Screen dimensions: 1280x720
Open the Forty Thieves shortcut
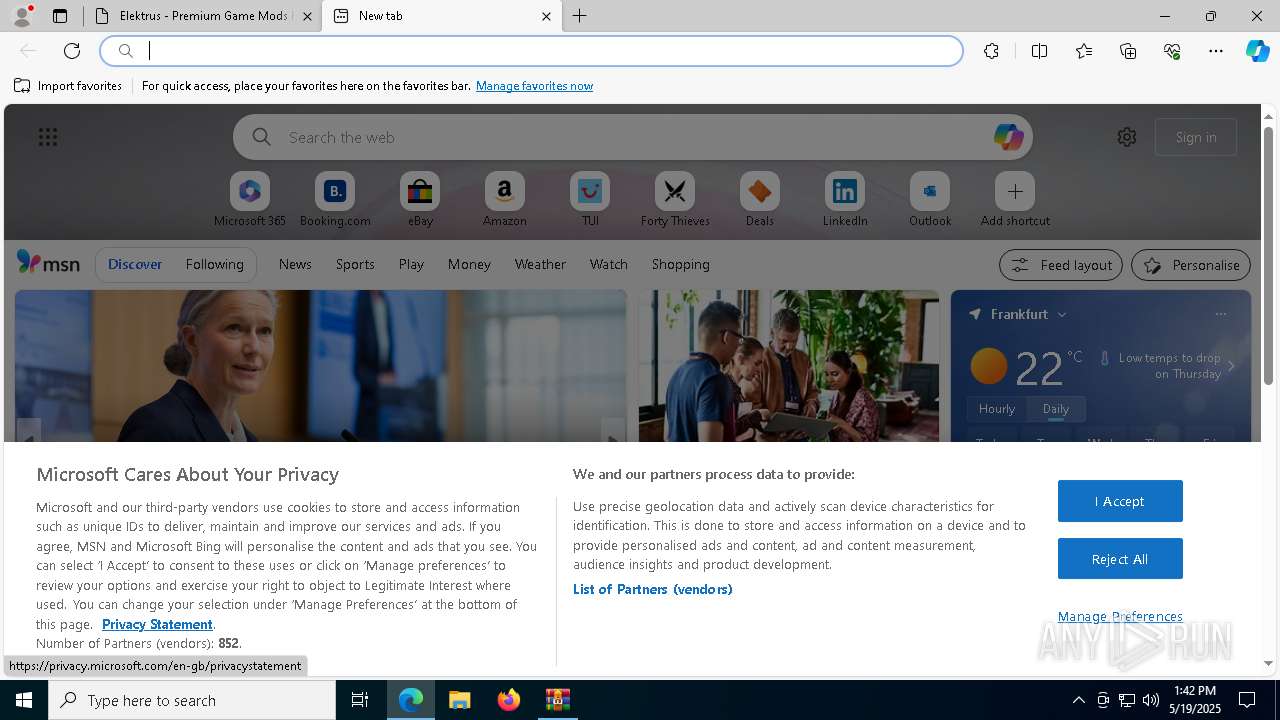675,199
